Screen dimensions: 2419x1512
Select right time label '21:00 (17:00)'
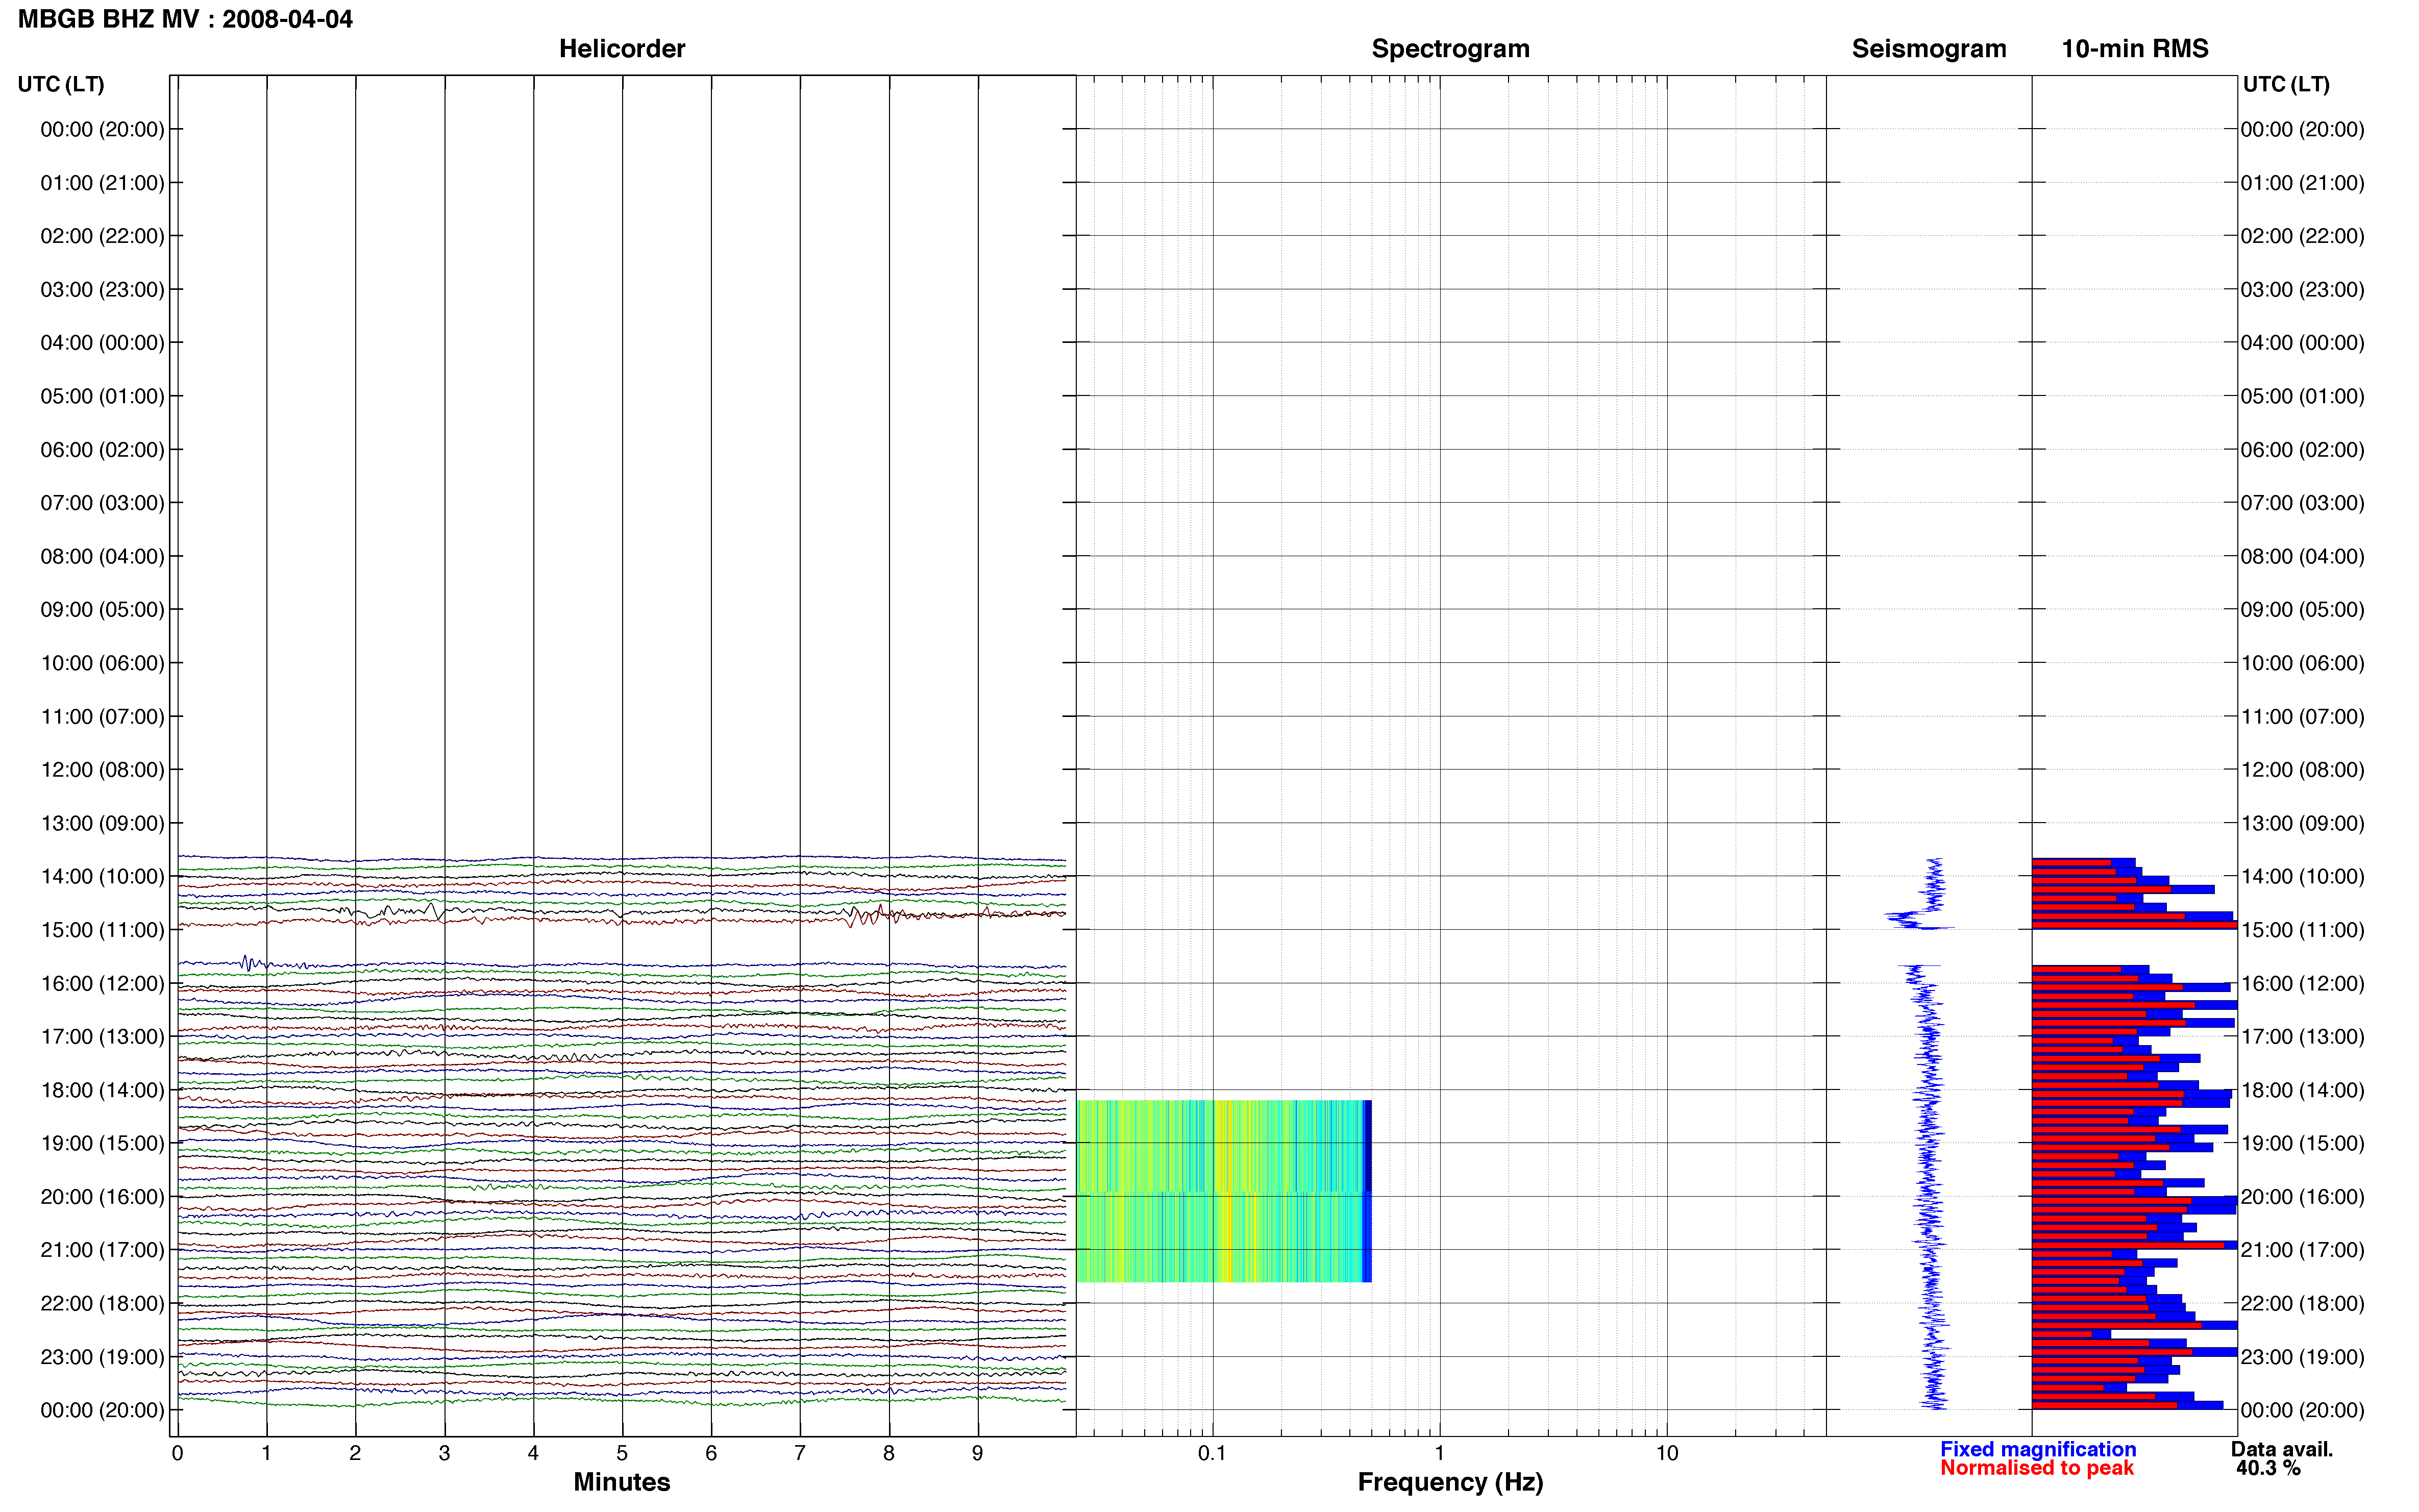pos(2302,1250)
